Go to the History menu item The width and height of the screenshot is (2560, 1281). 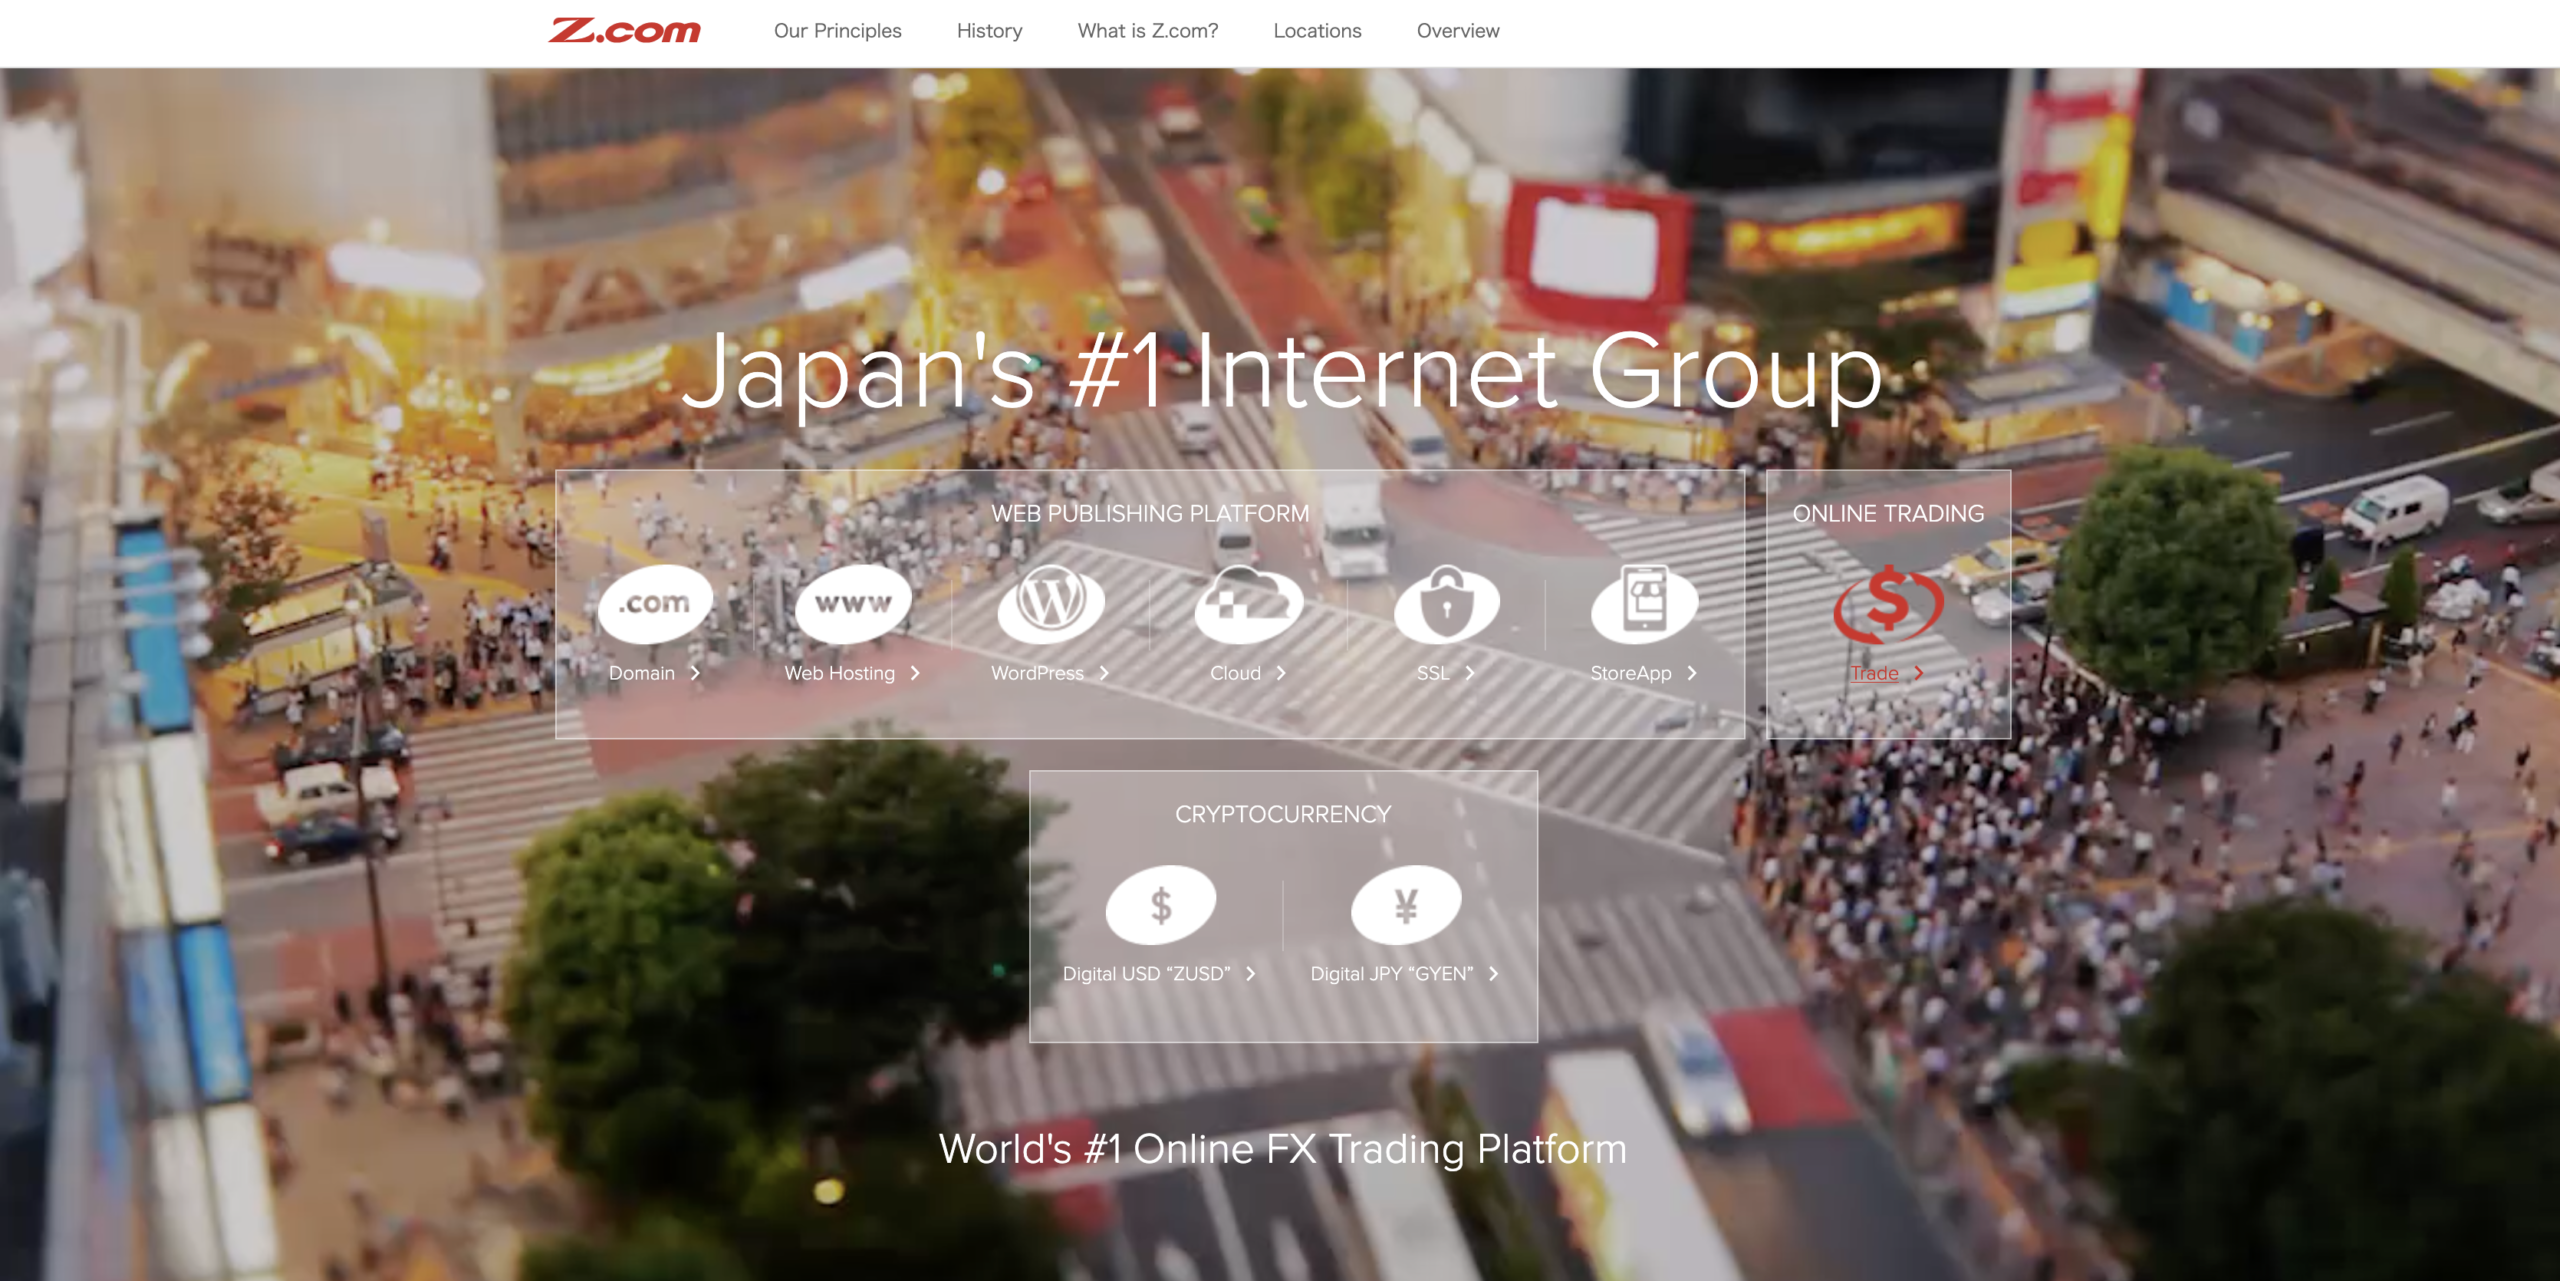[x=989, y=31]
